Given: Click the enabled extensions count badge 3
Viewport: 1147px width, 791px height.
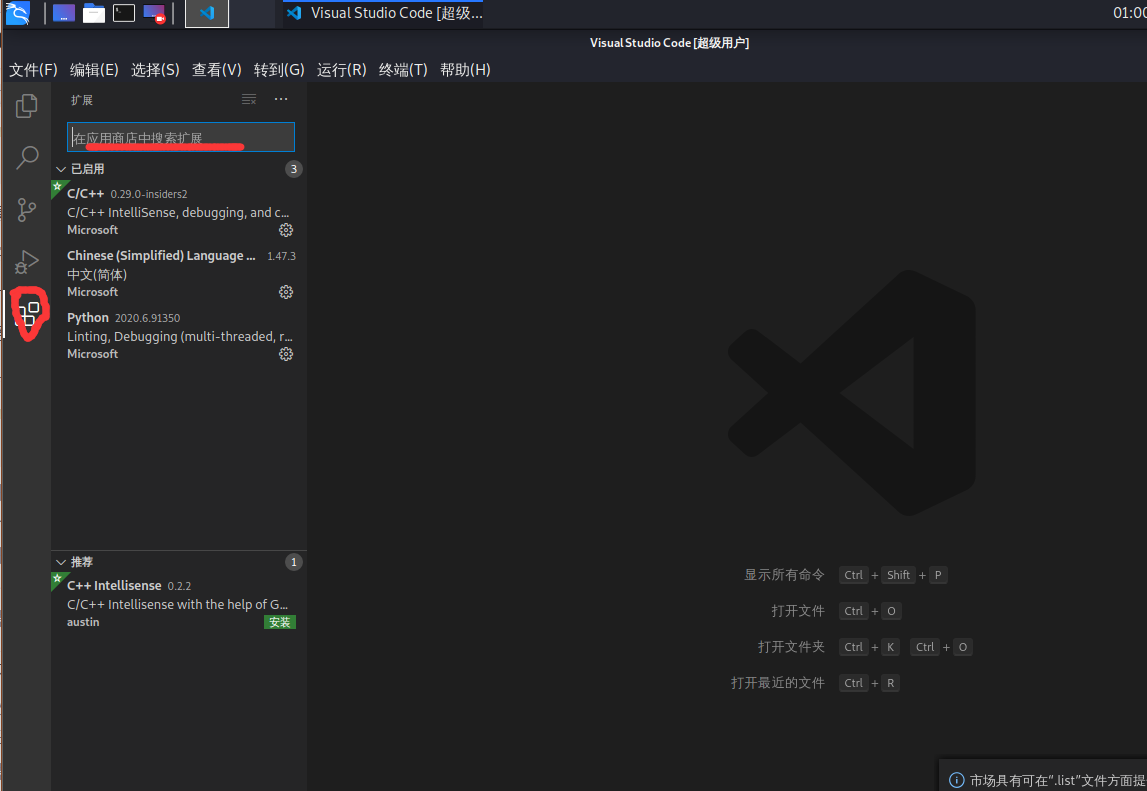Looking at the screenshot, I should click(293, 170).
